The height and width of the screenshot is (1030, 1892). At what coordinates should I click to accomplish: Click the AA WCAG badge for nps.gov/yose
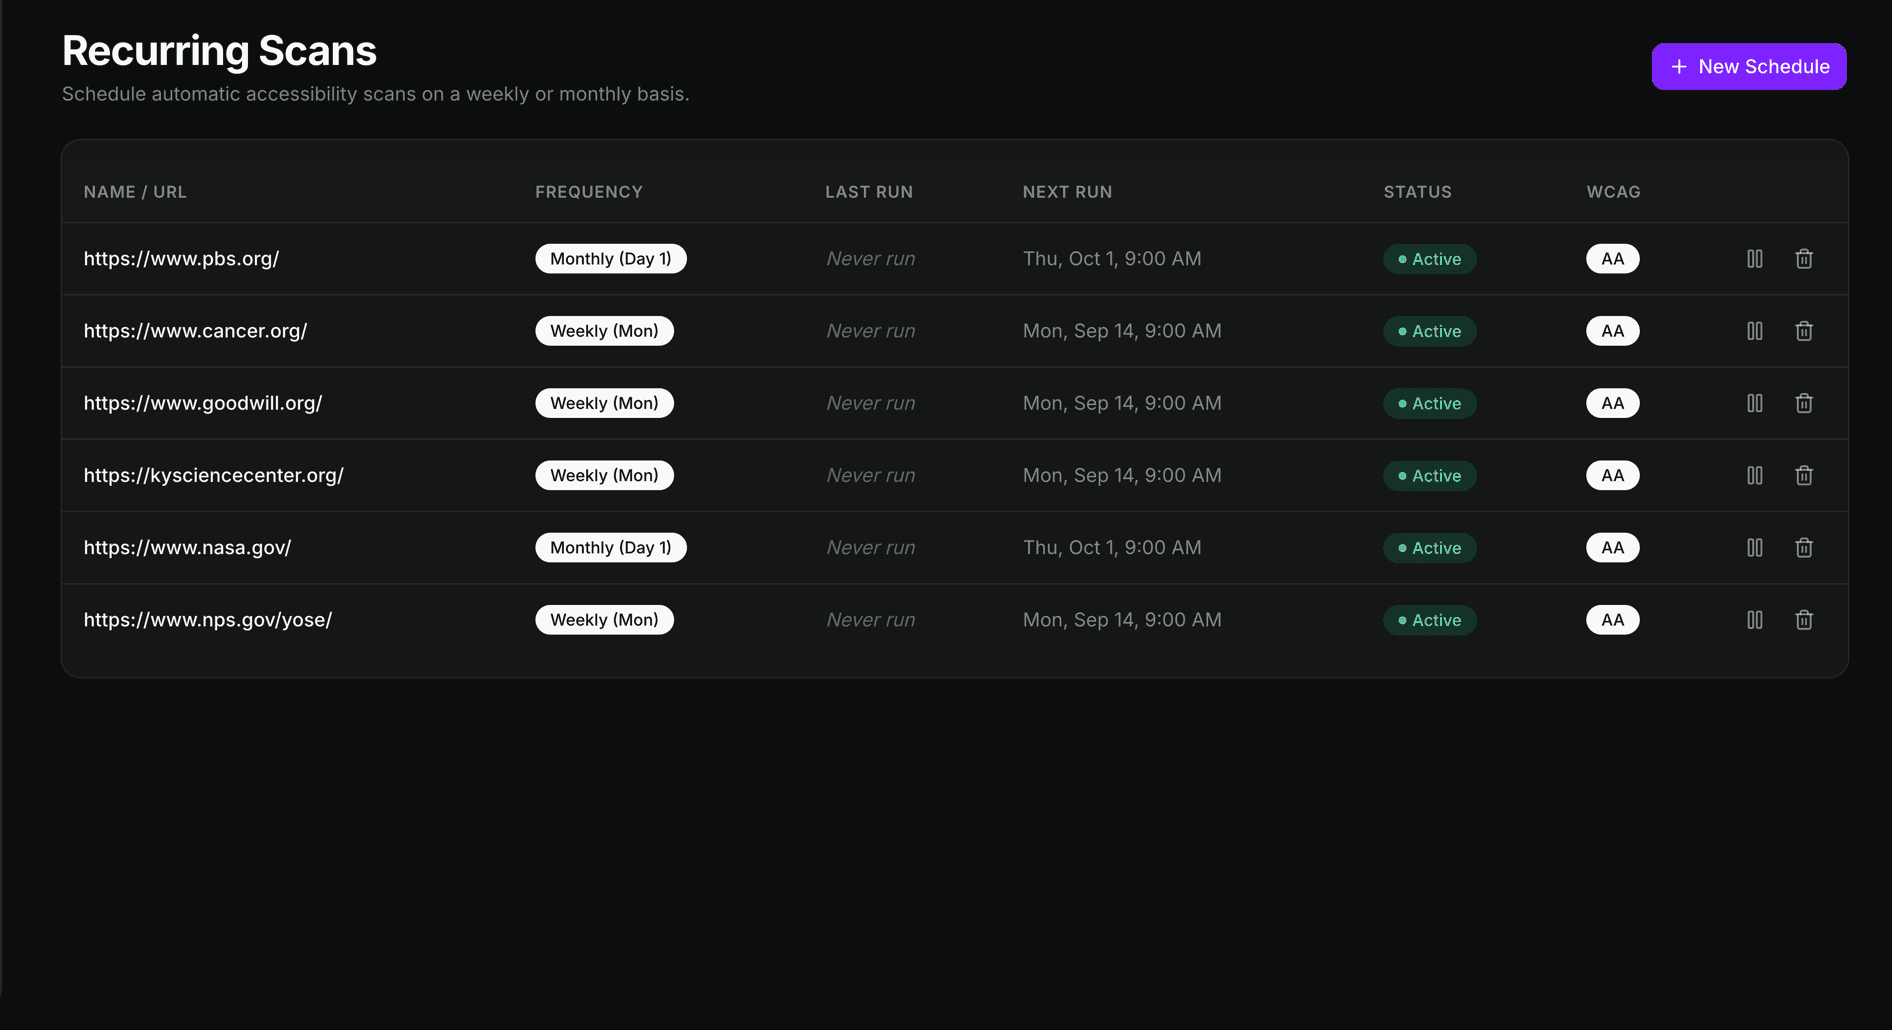pyautogui.click(x=1613, y=620)
